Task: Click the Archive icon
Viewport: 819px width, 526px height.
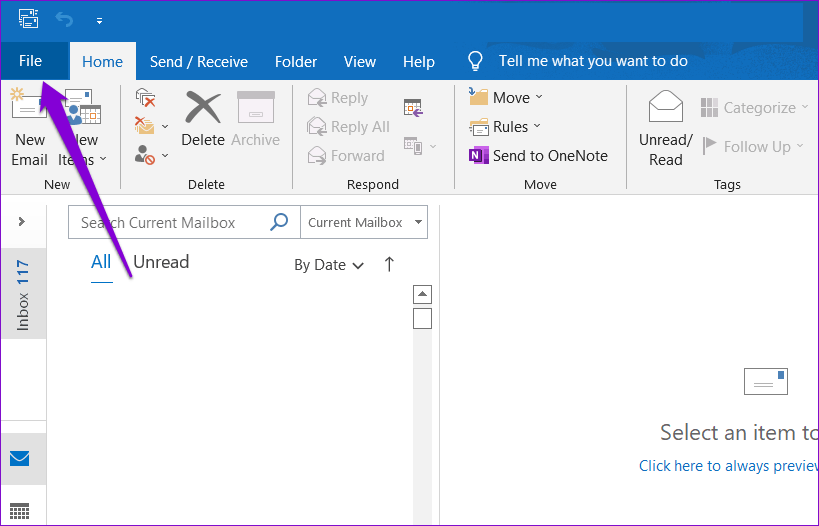Action: [x=255, y=108]
